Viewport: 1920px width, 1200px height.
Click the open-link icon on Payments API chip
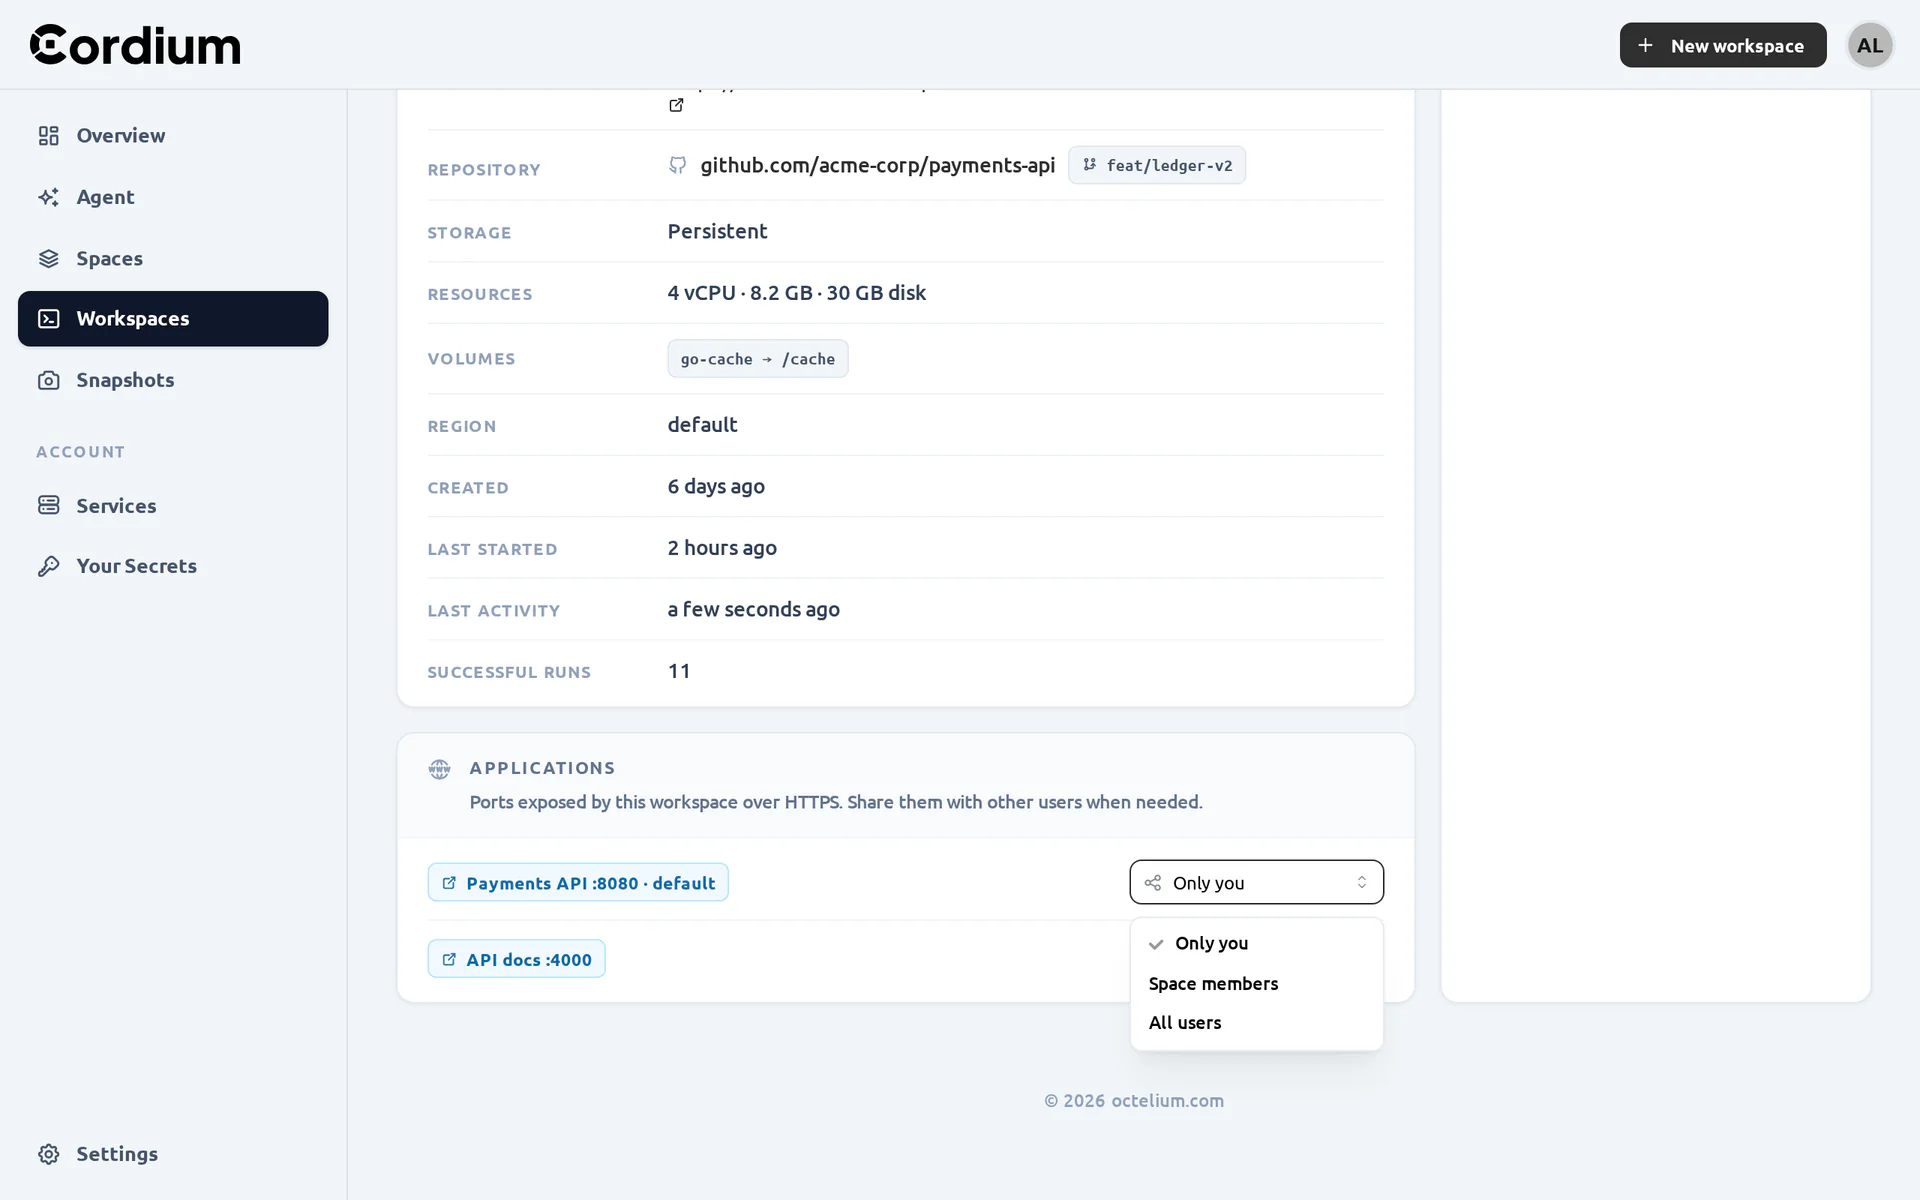coord(449,883)
